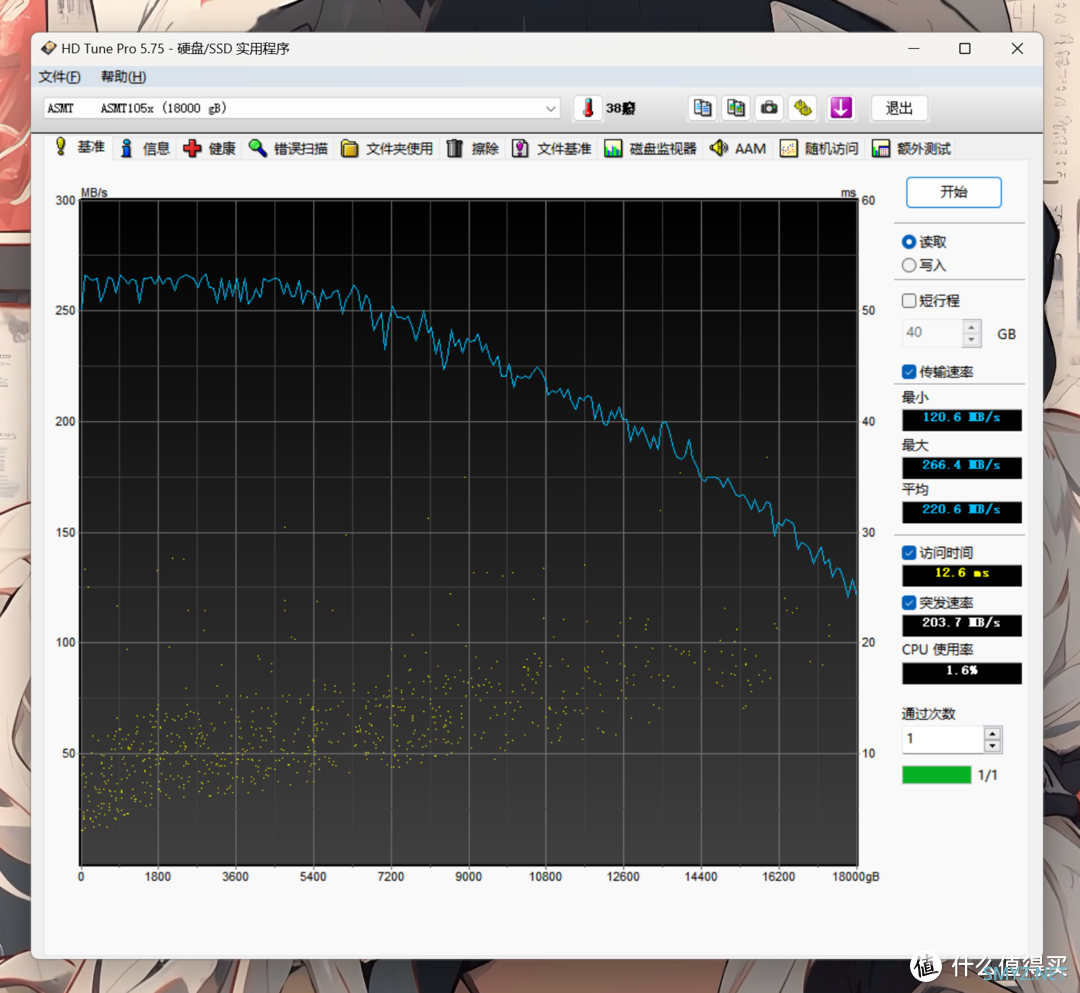1080x993 pixels.
Task: Click the thermometer temperature icon
Action: (x=589, y=108)
